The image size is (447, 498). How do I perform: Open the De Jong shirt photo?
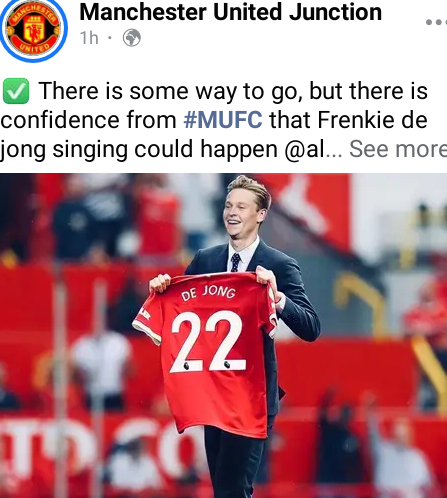tap(223, 335)
